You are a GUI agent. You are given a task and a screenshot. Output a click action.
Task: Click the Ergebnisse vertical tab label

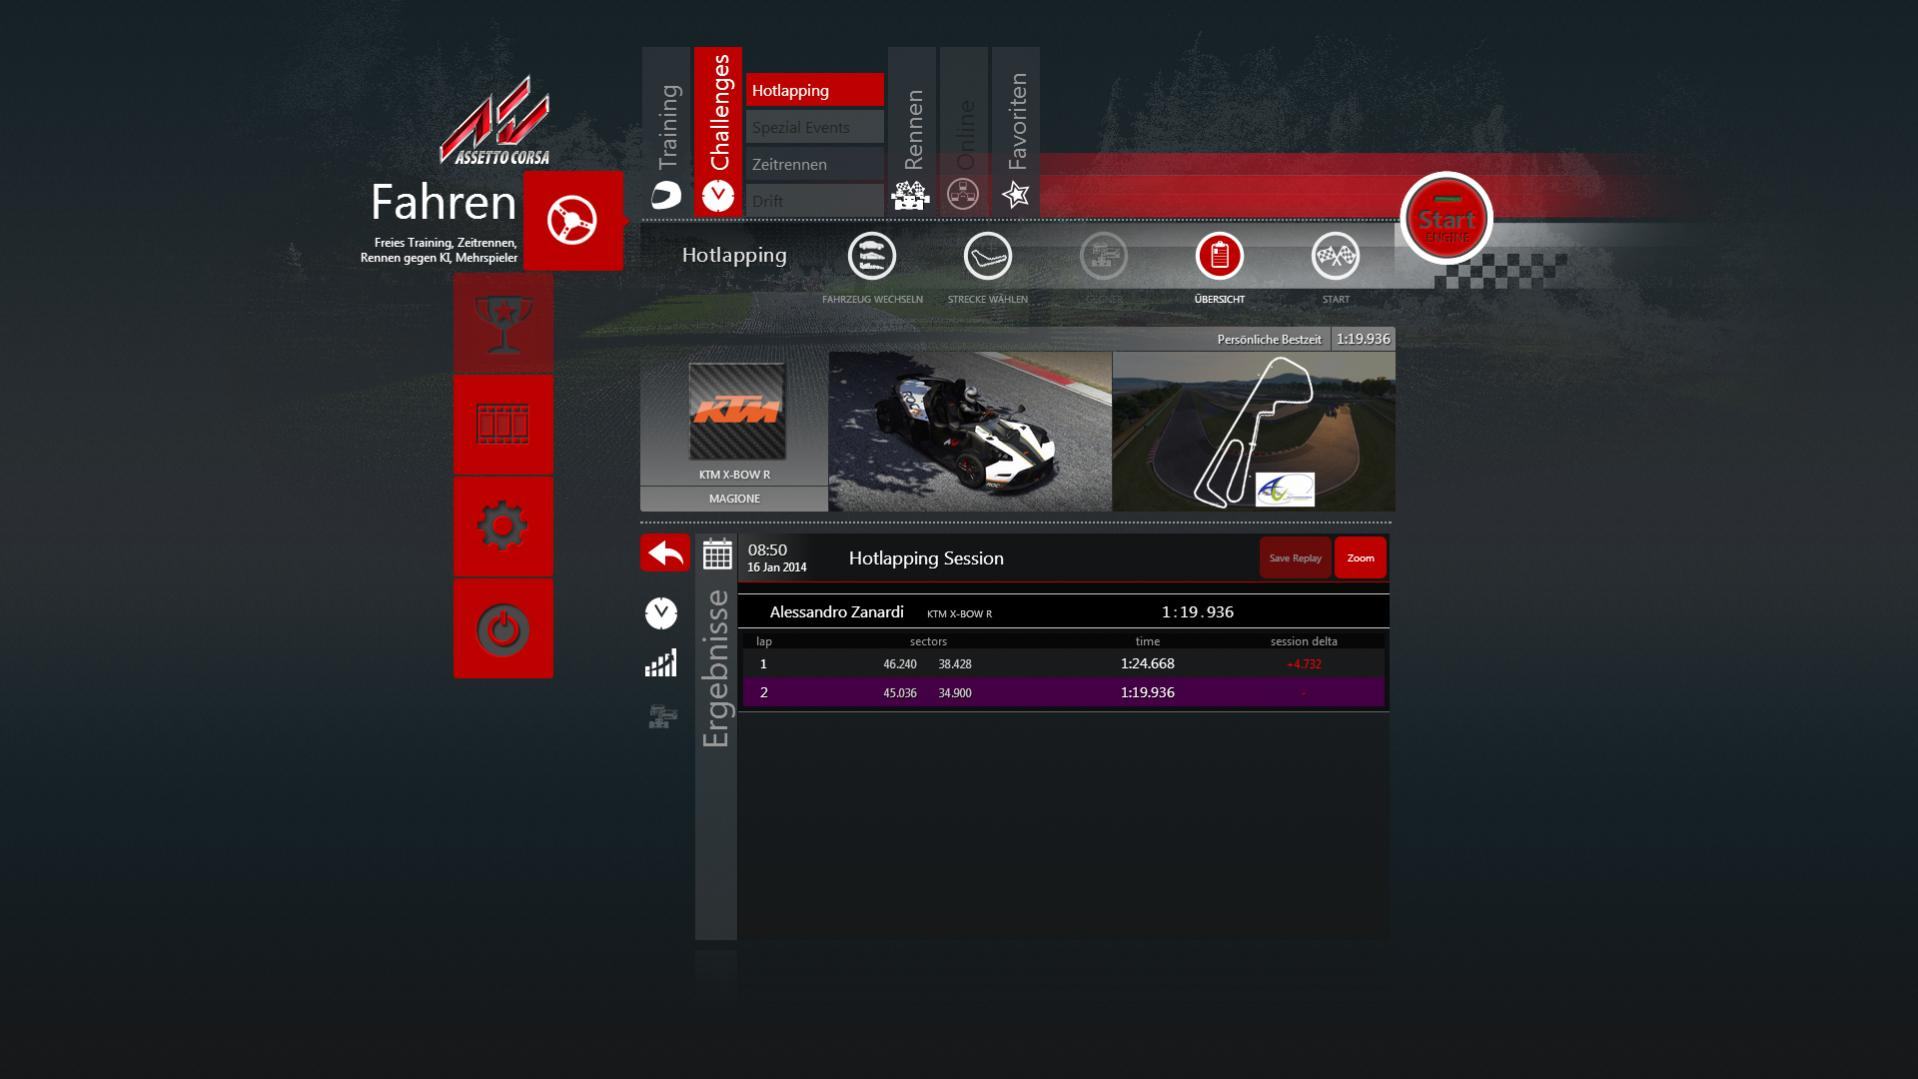(716, 668)
